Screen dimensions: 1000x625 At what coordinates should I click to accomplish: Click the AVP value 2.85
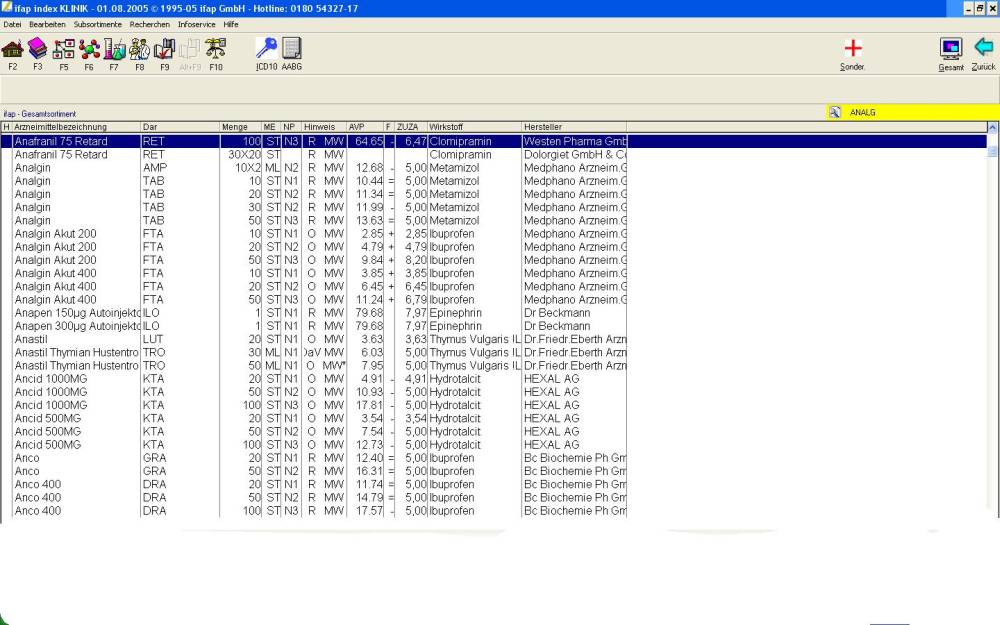pos(372,234)
